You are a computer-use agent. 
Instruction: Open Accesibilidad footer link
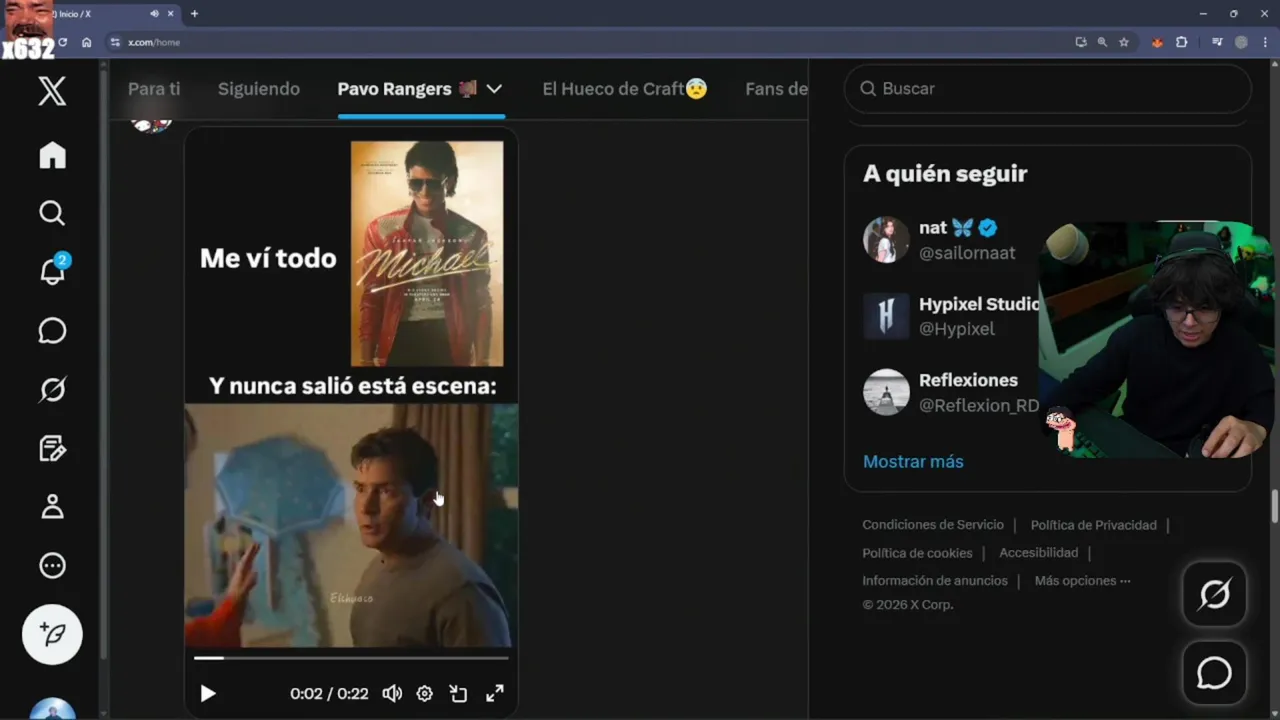pos(1038,553)
